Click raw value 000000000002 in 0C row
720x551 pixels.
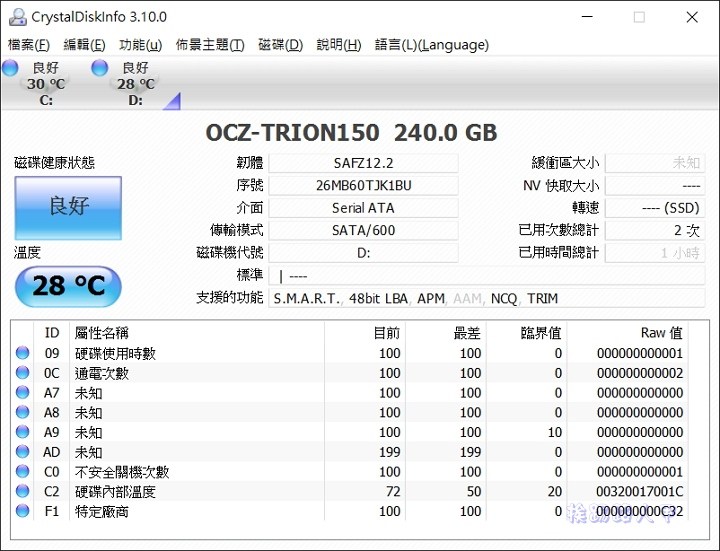click(x=640, y=373)
